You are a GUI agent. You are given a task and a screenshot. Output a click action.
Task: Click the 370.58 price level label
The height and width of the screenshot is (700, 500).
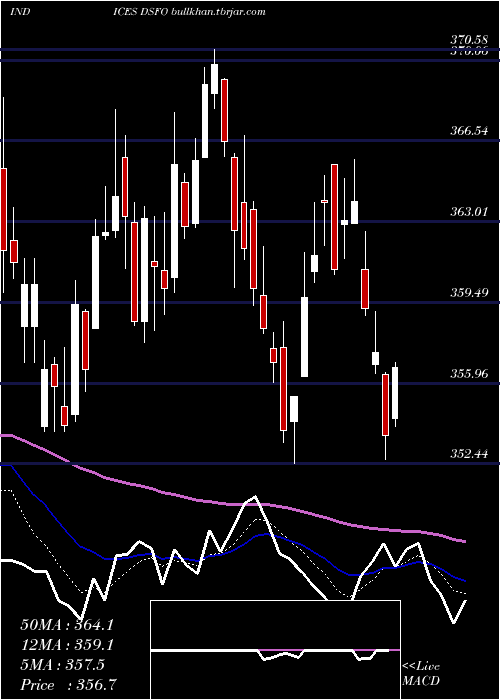point(468,40)
